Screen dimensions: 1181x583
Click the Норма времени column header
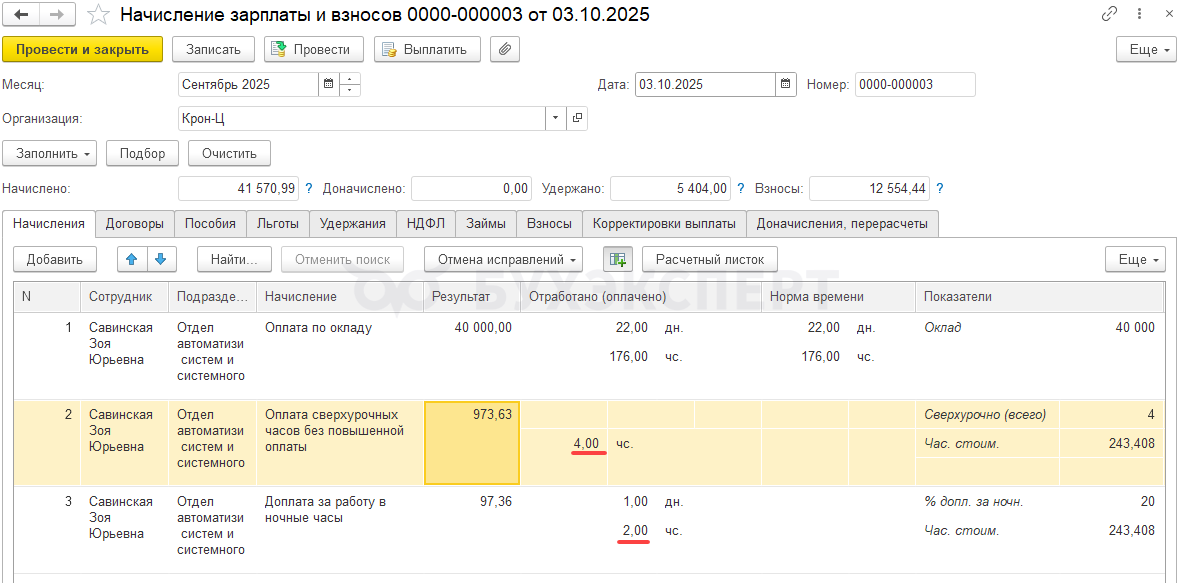(839, 297)
